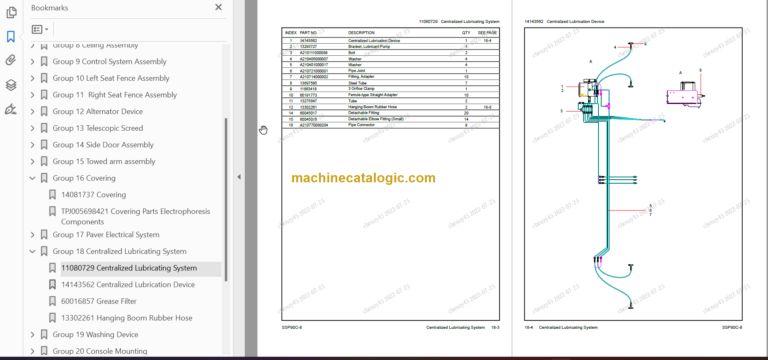Screen dimensions: 768x360
Task: Expand Group 10 Left Seat Fence Assembly
Action: click(32, 78)
